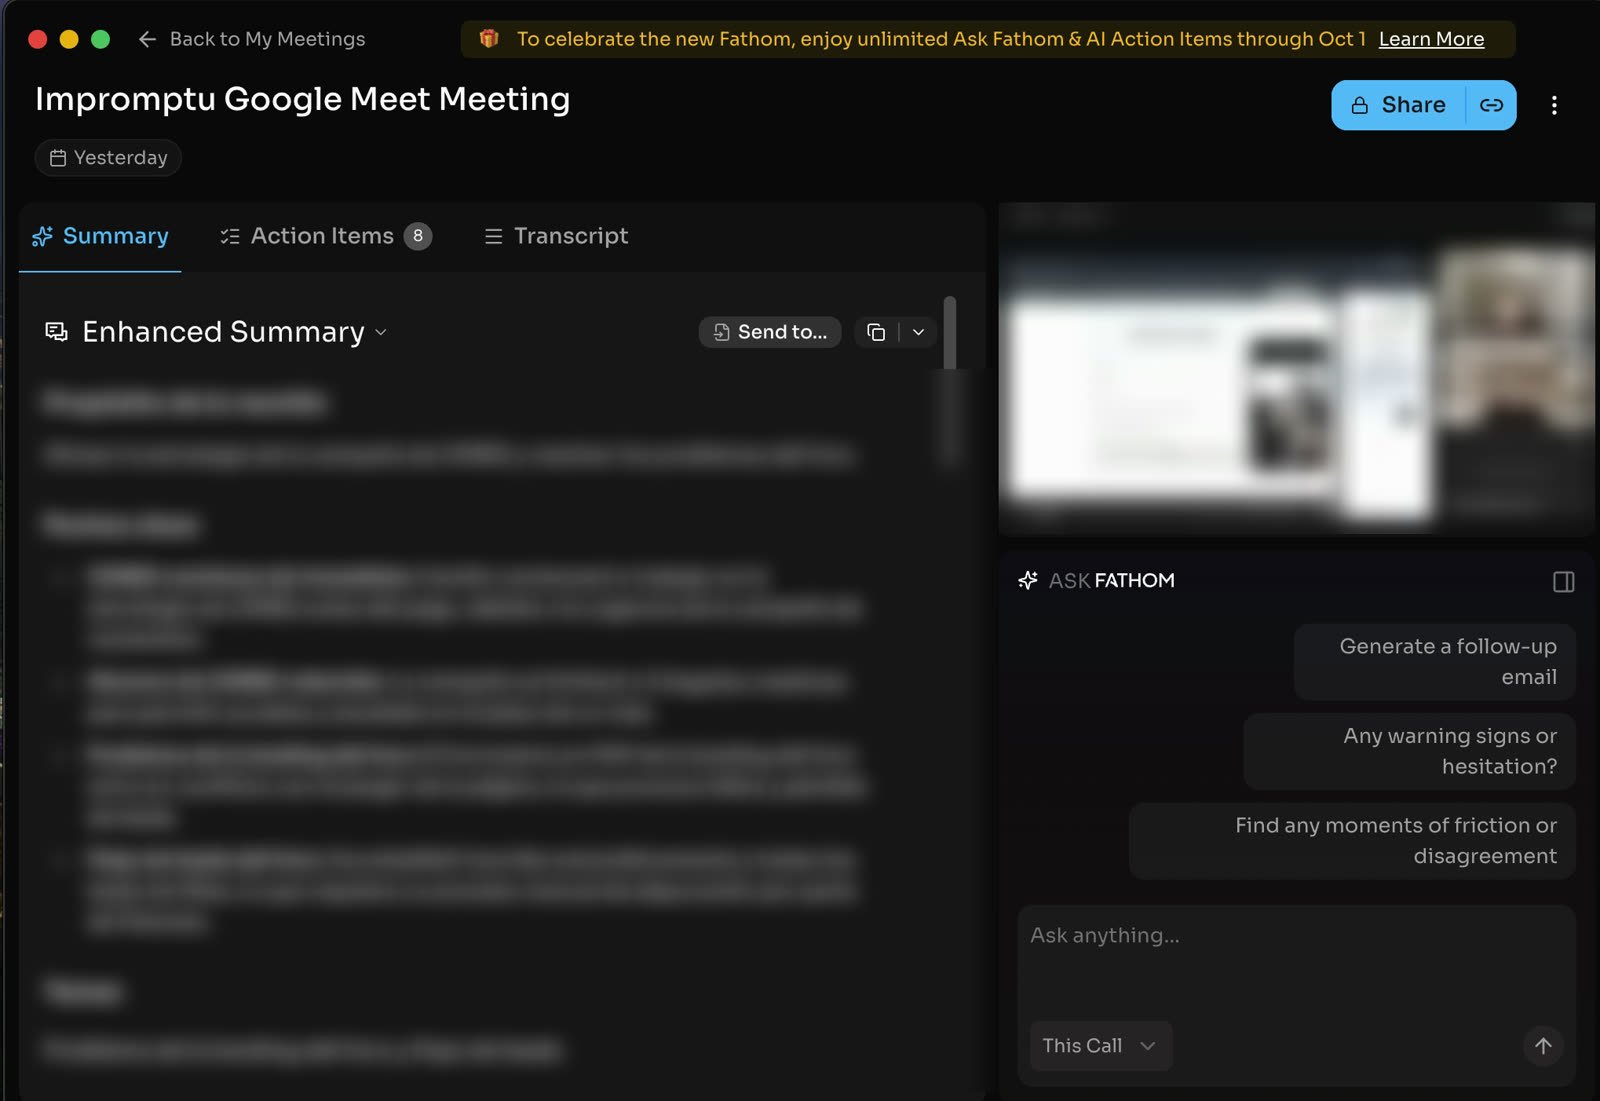Expand the Enhanced Summary dropdown chevron
The height and width of the screenshot is (1101, 1600).
(381, 332)
